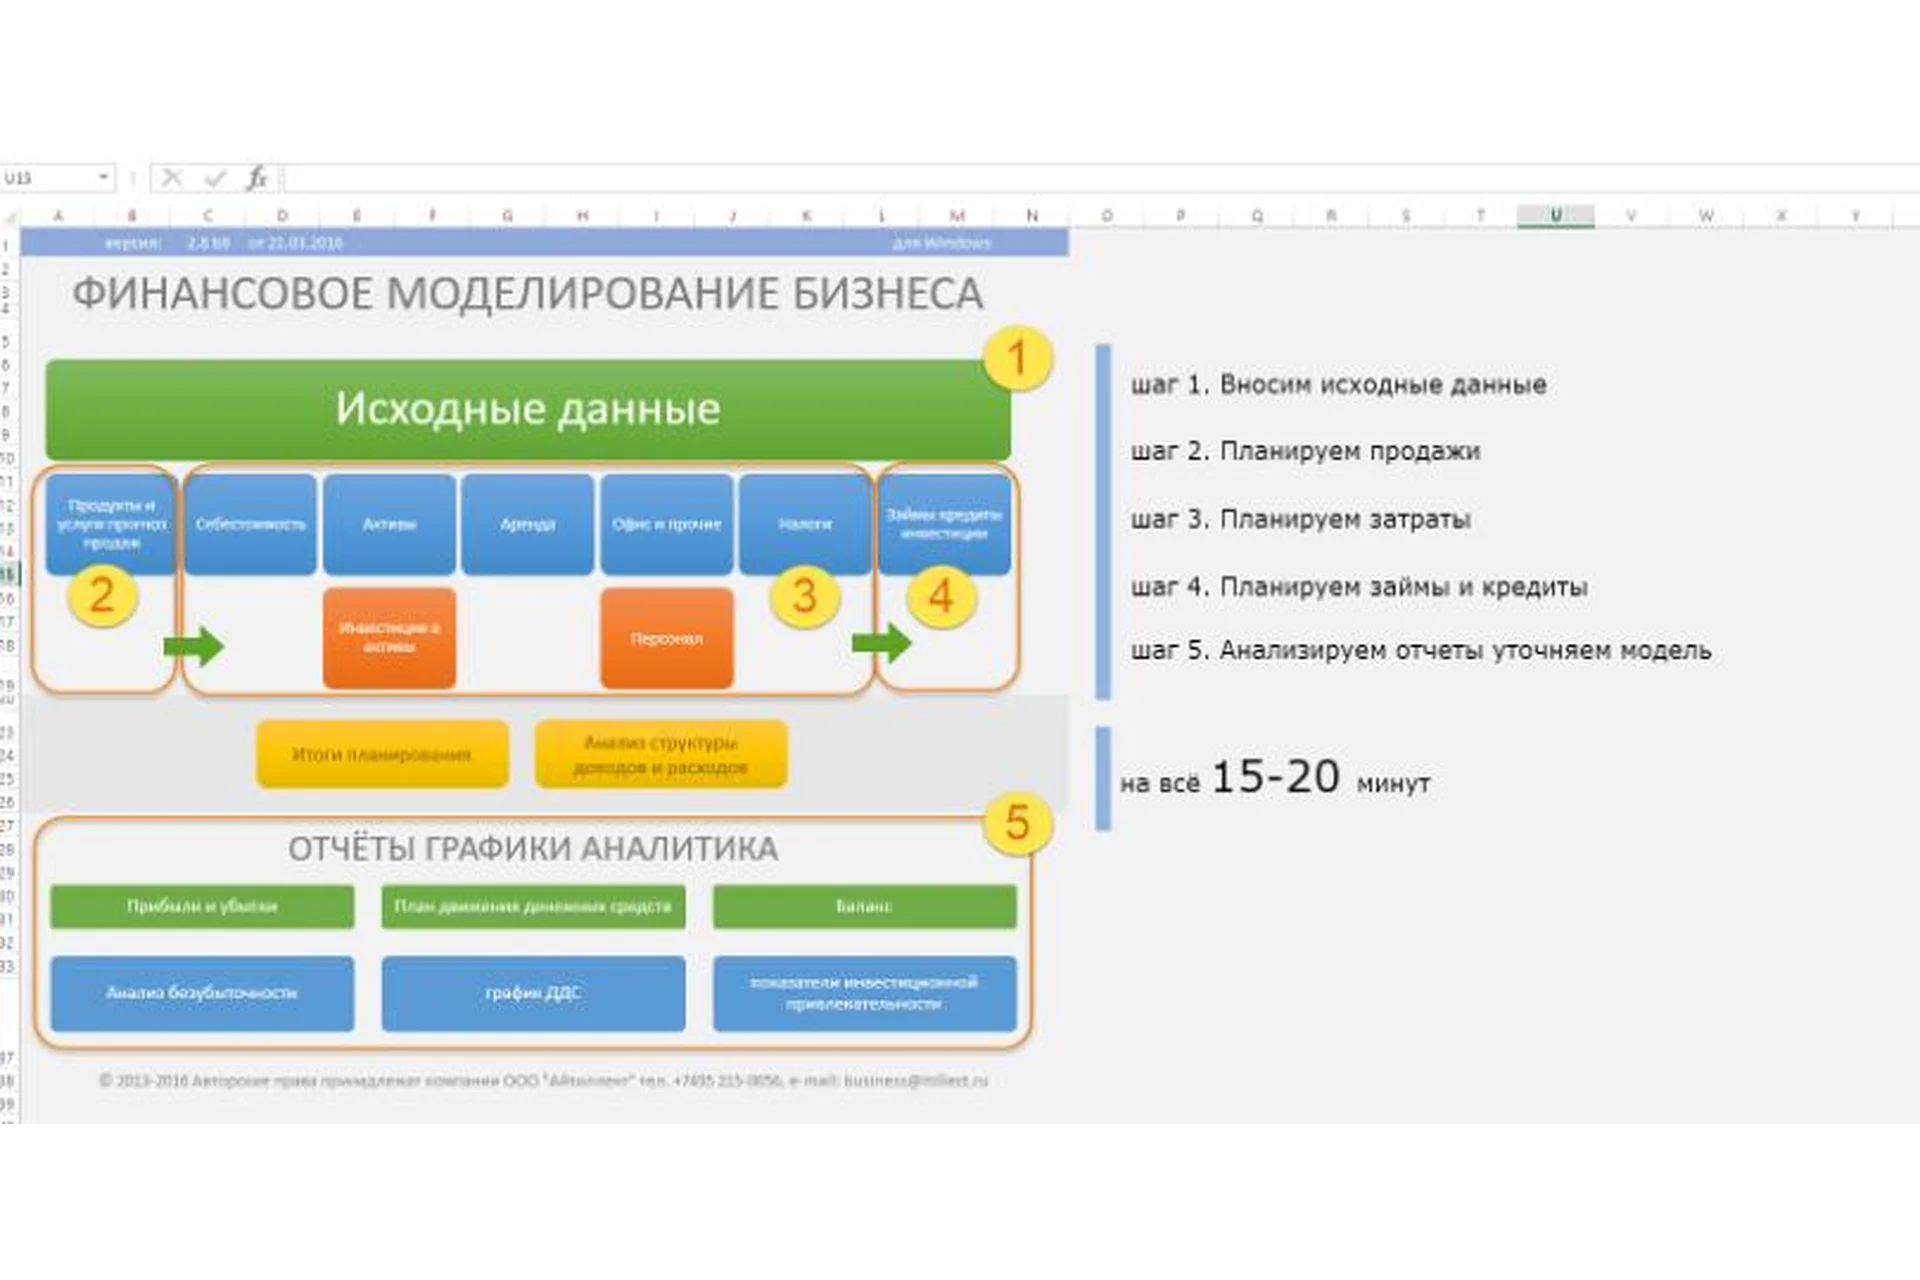This screenshot has width=1920, height=1280.
Task: Open the green Исходные данные button
Action: (x=527, y=409)
